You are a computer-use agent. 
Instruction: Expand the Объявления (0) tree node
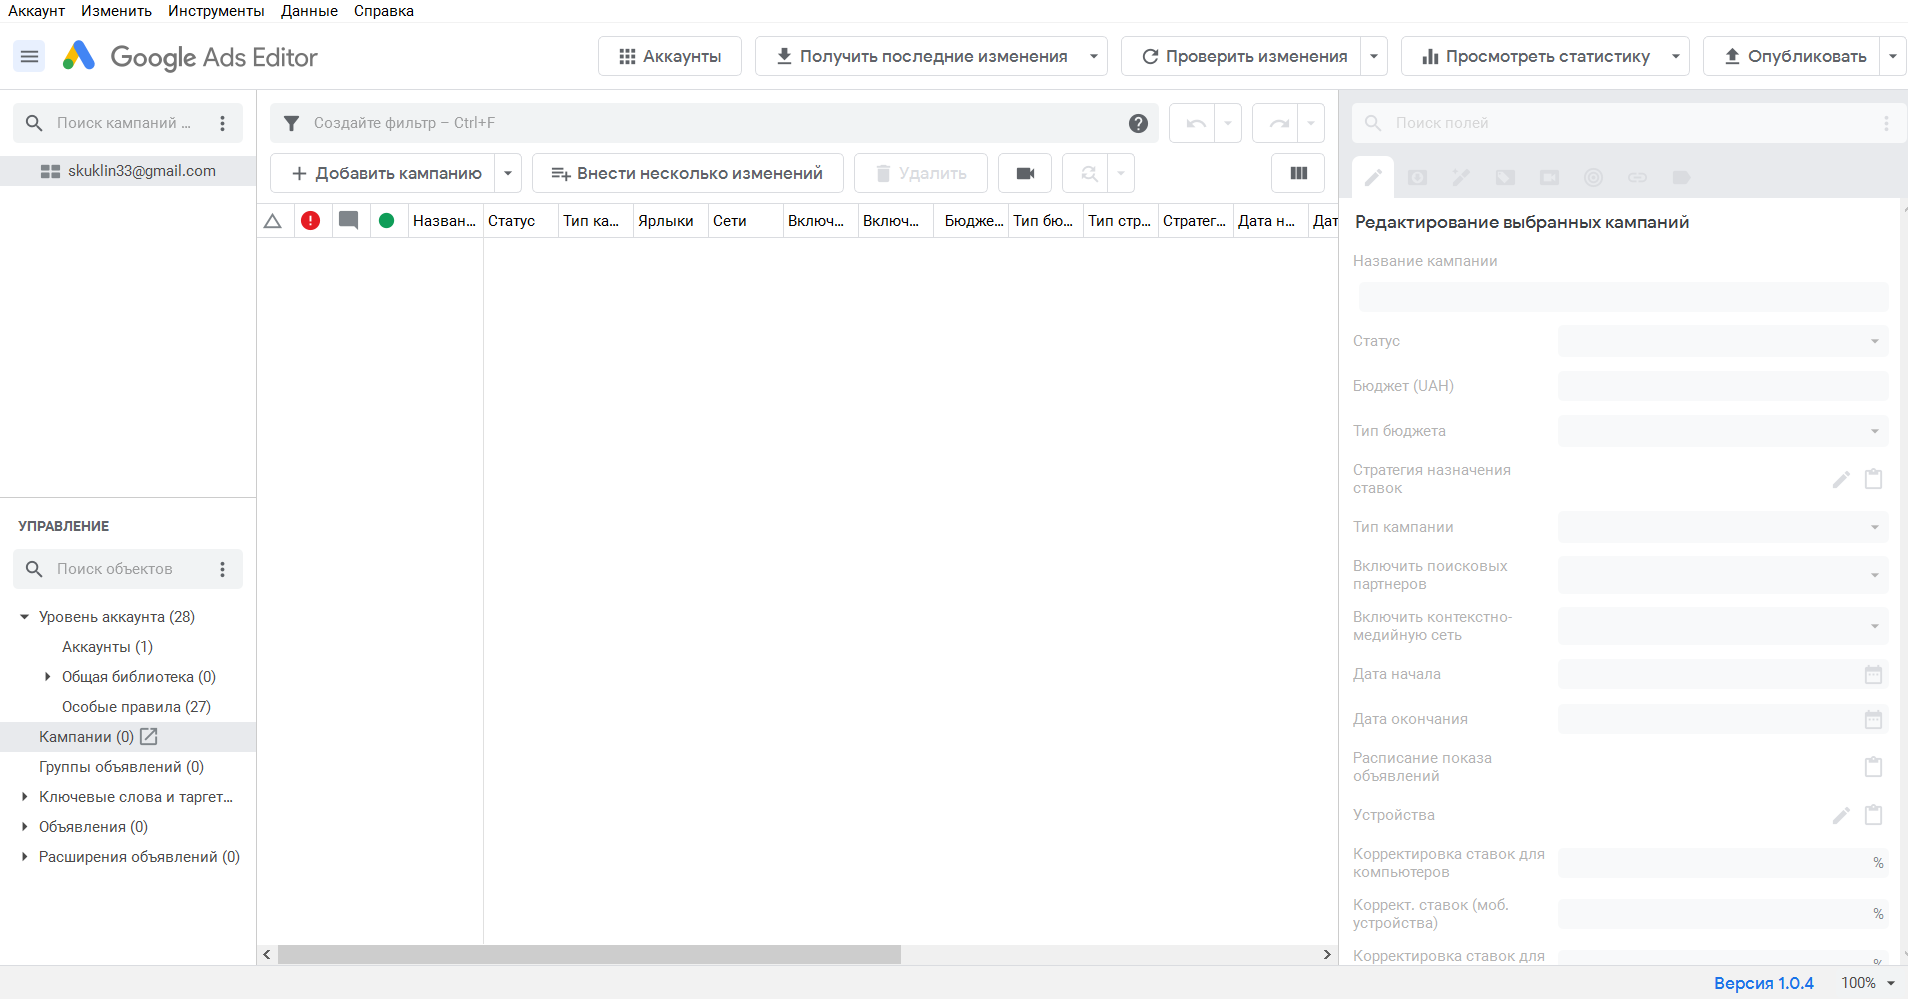tap(24, 827)
